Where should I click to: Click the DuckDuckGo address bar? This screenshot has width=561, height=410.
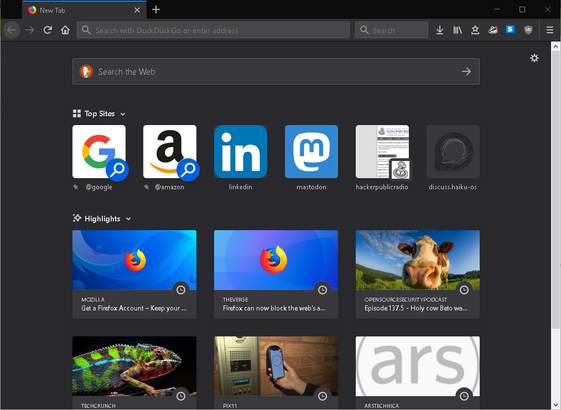point(213,30)
